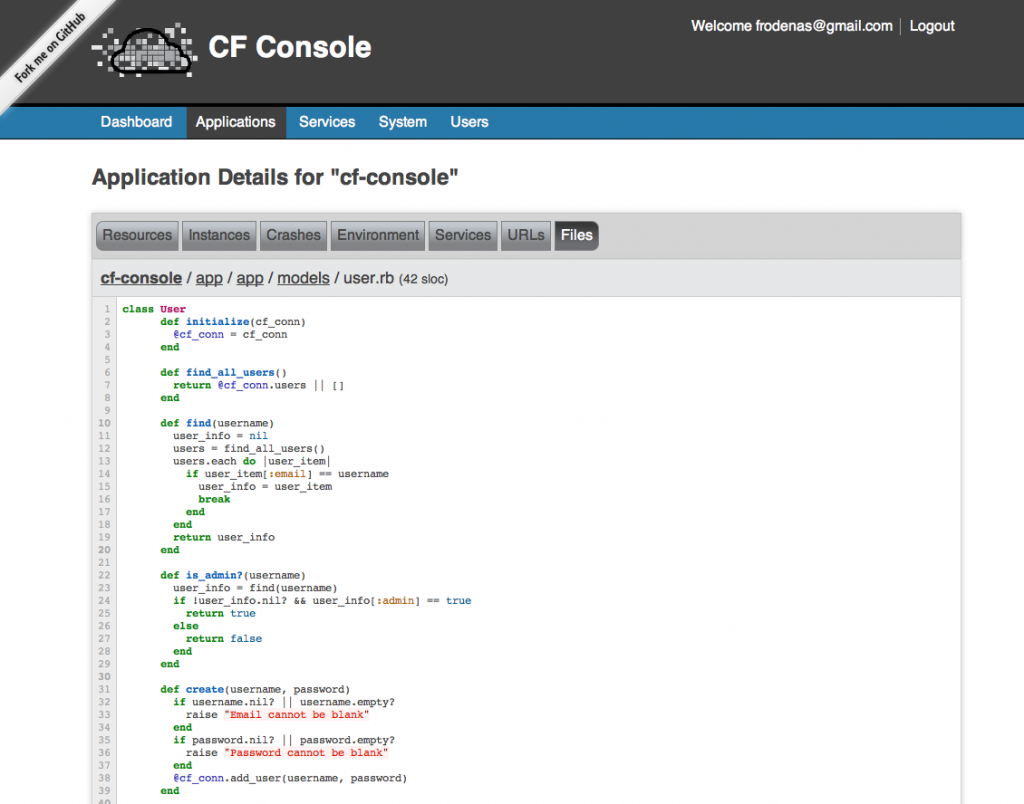Click the "Email cannot be blank" string
The width and height of the screenshot is (1024, 804).
[x=296, y=715]
